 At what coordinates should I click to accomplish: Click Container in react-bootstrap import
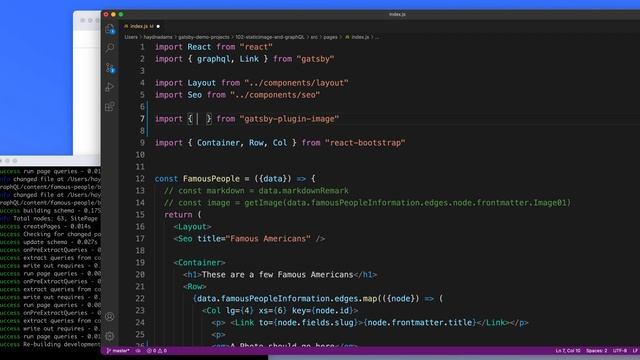coord(218,143)
